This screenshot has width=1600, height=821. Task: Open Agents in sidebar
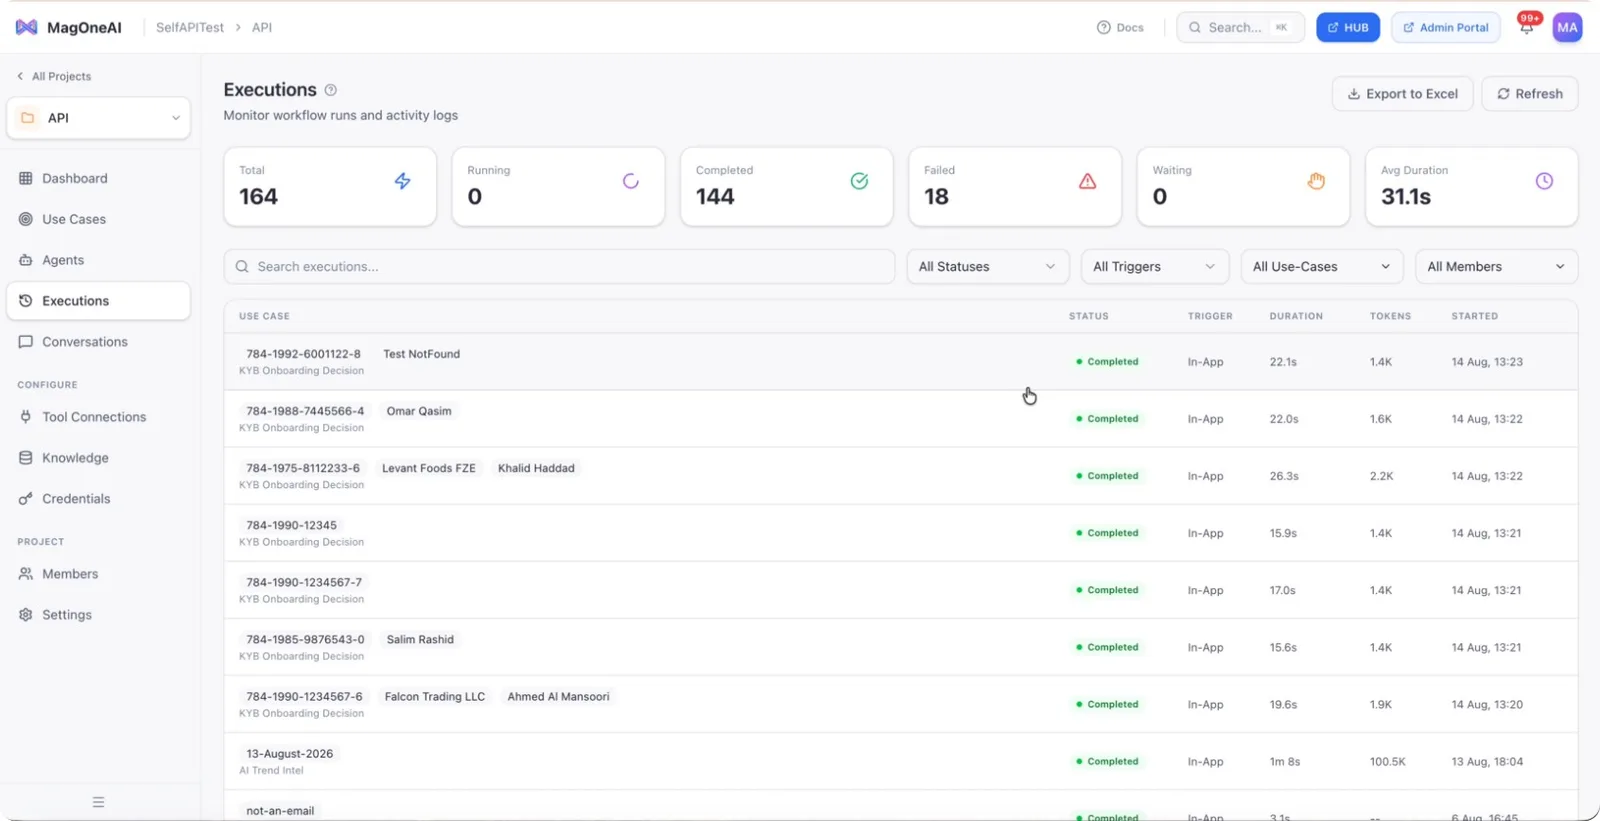point(98,260)
